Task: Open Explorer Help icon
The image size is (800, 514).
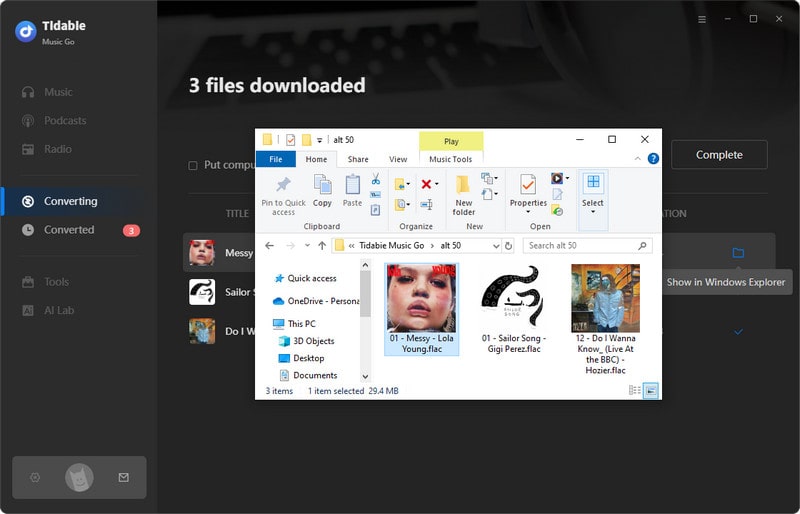Action: coord(653,159)
